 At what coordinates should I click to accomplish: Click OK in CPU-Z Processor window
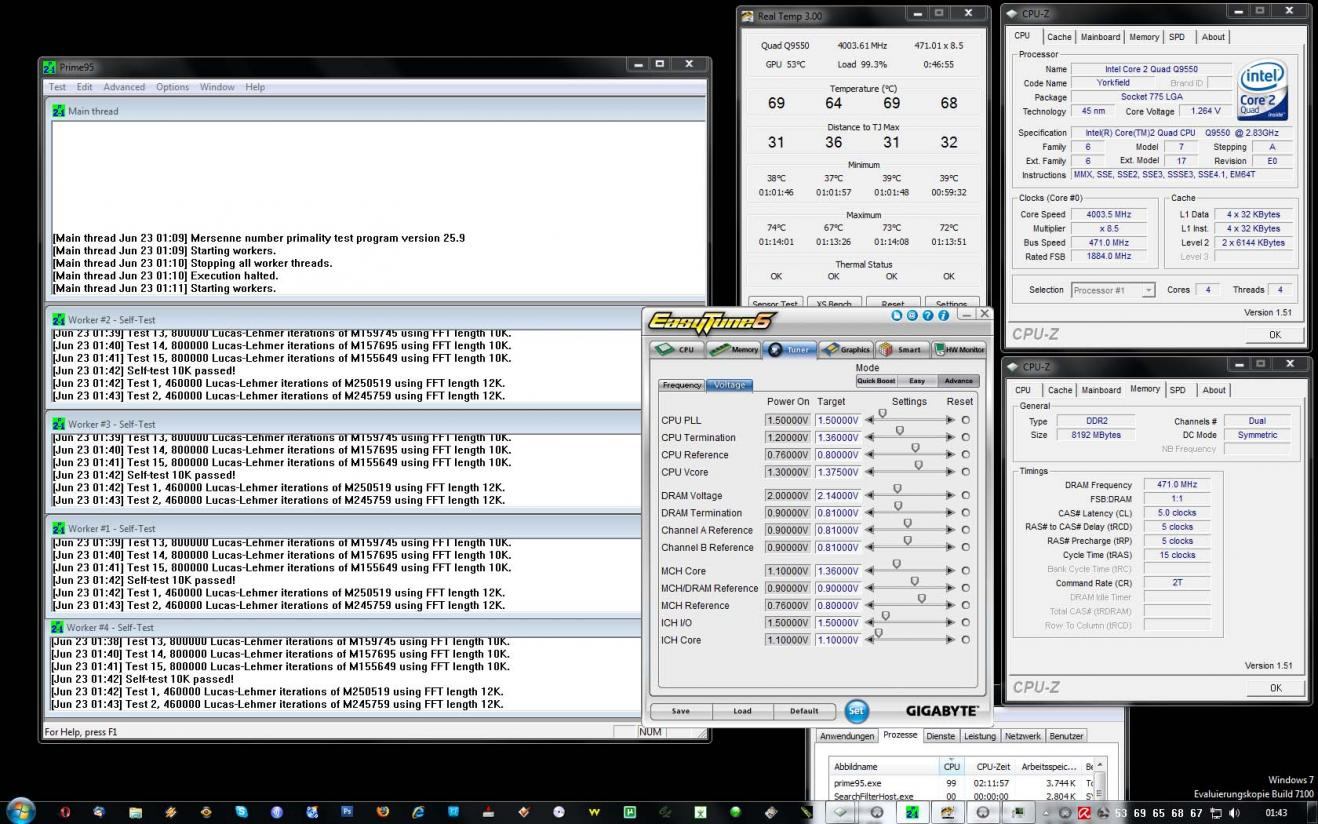tap(1275, 335)
